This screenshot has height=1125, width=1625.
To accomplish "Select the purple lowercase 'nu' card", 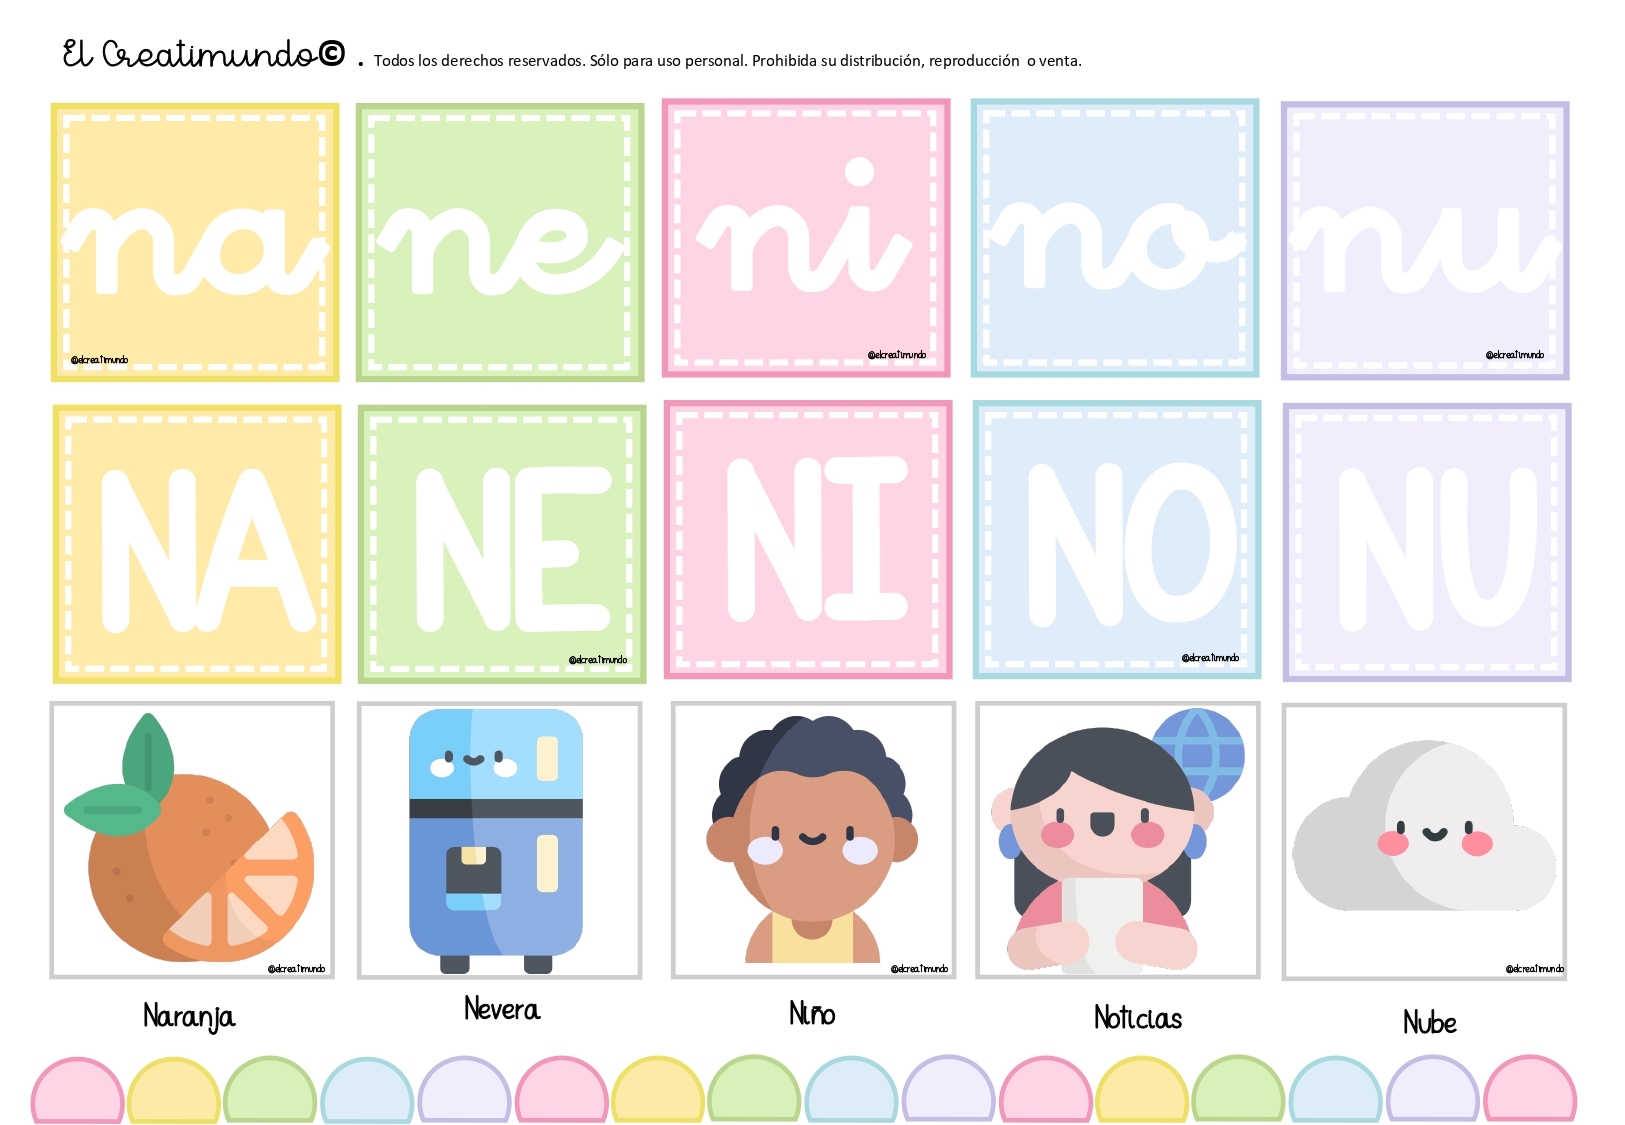I will click(x=1425, y=241).
